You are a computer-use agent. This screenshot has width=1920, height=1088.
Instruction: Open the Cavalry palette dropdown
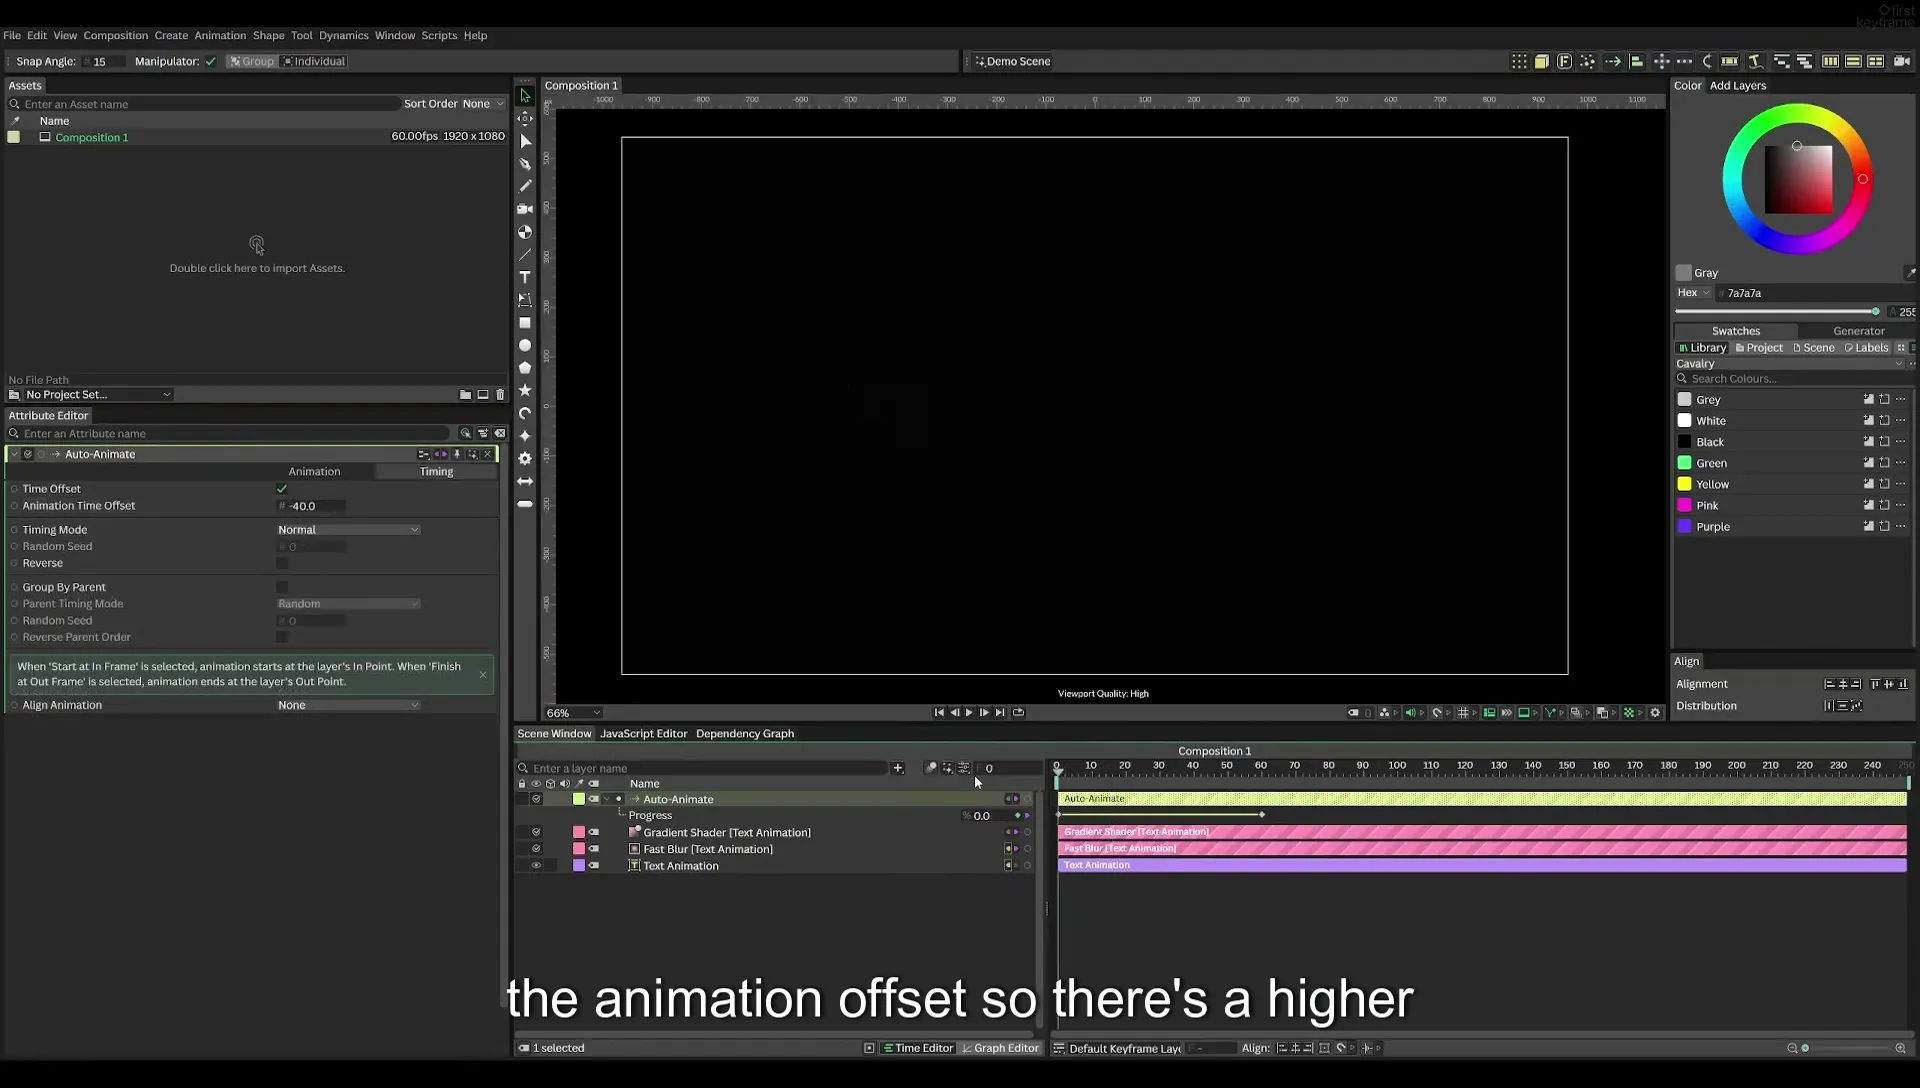1790,364
